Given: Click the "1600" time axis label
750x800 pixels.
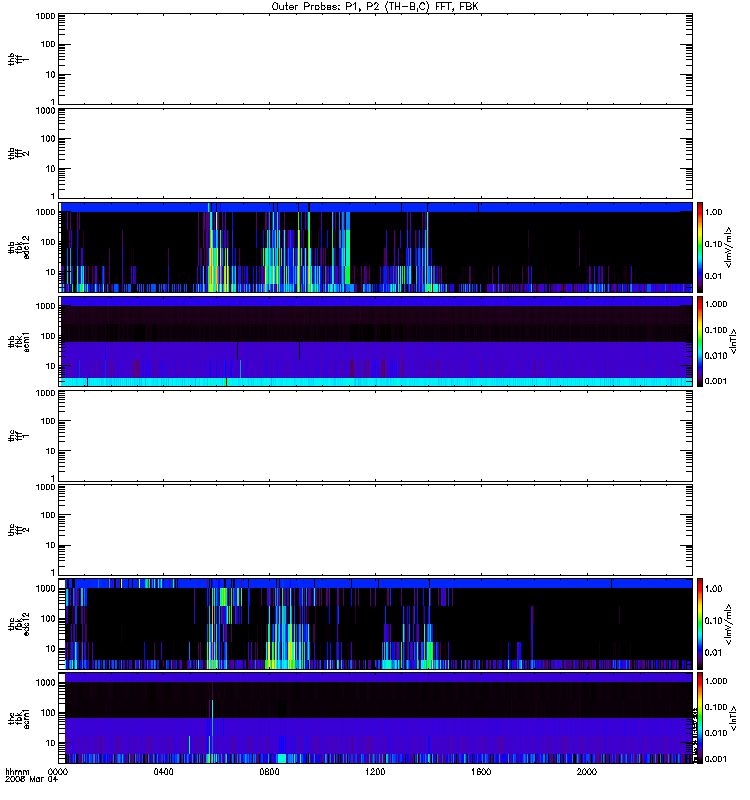Looking at the screenshot, I should (x=481, y=772).
